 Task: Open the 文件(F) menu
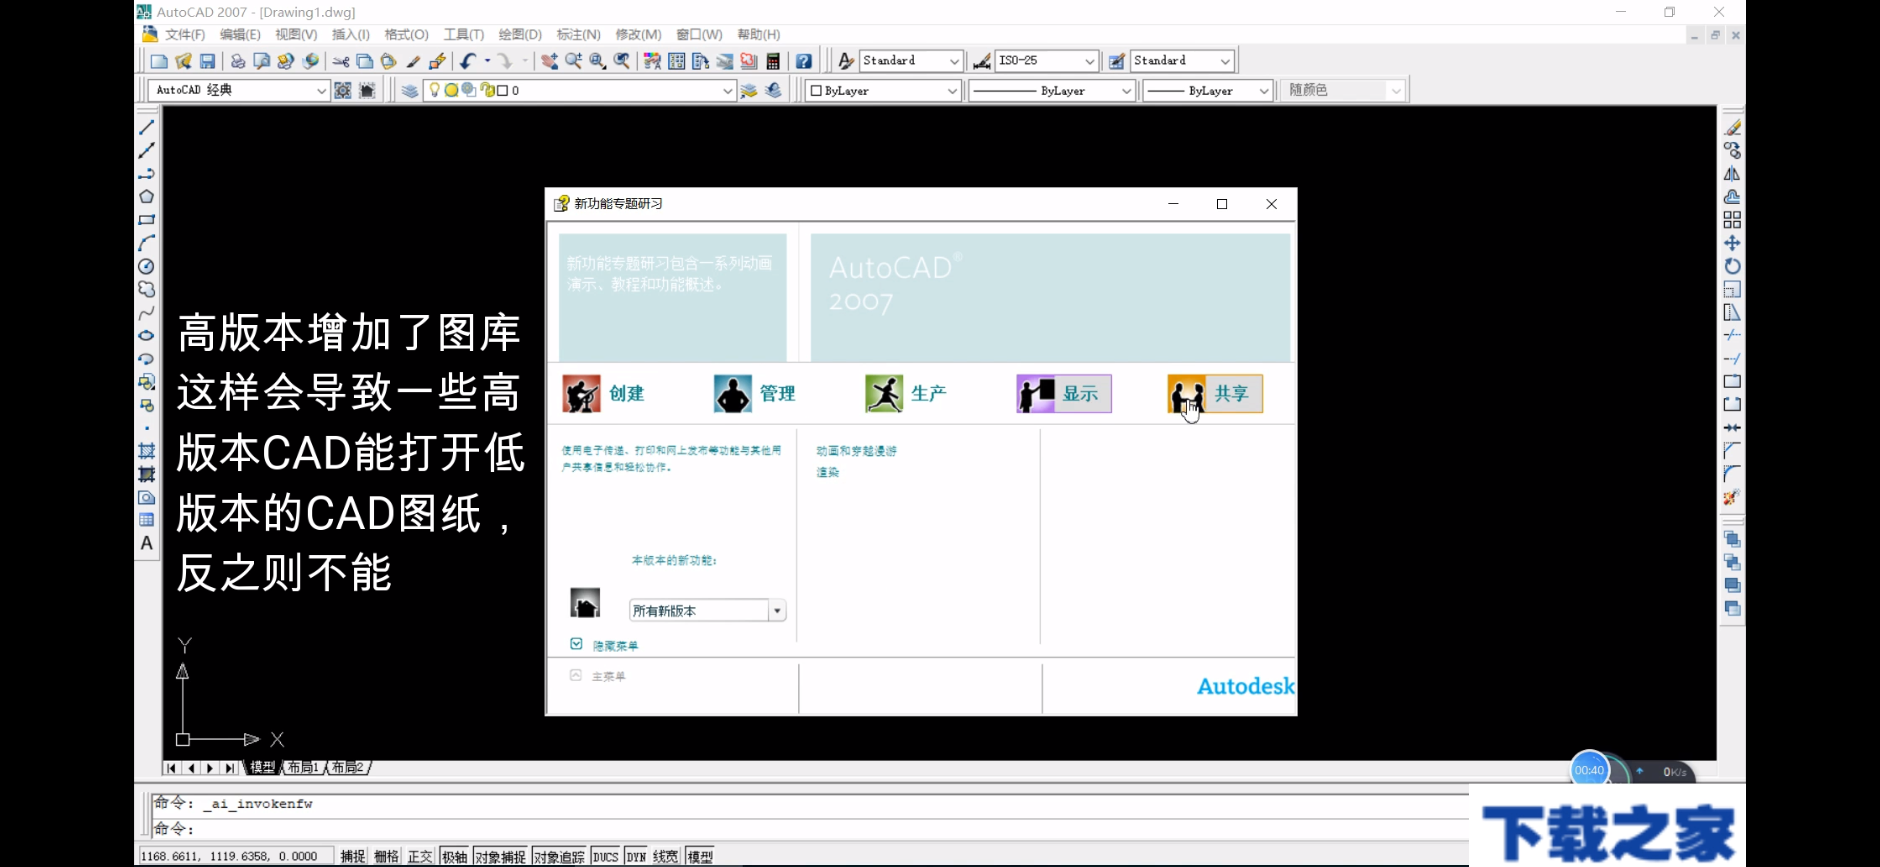[185, 35]
